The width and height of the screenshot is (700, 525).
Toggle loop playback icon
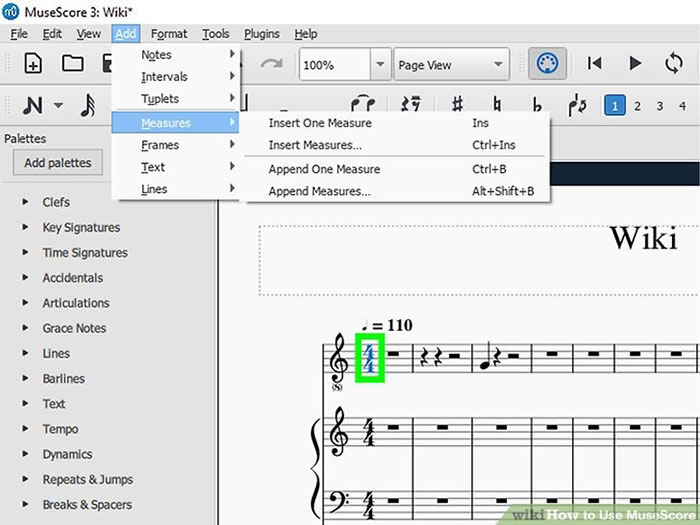click(x=673, y=64)
